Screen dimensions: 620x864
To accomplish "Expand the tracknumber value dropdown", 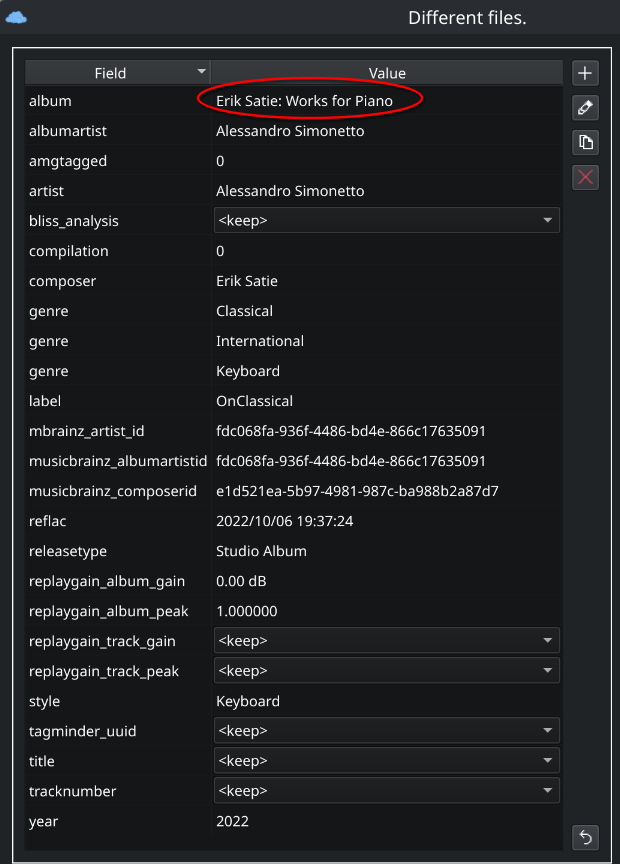I will pyautogui.click(x=386, y=791).
